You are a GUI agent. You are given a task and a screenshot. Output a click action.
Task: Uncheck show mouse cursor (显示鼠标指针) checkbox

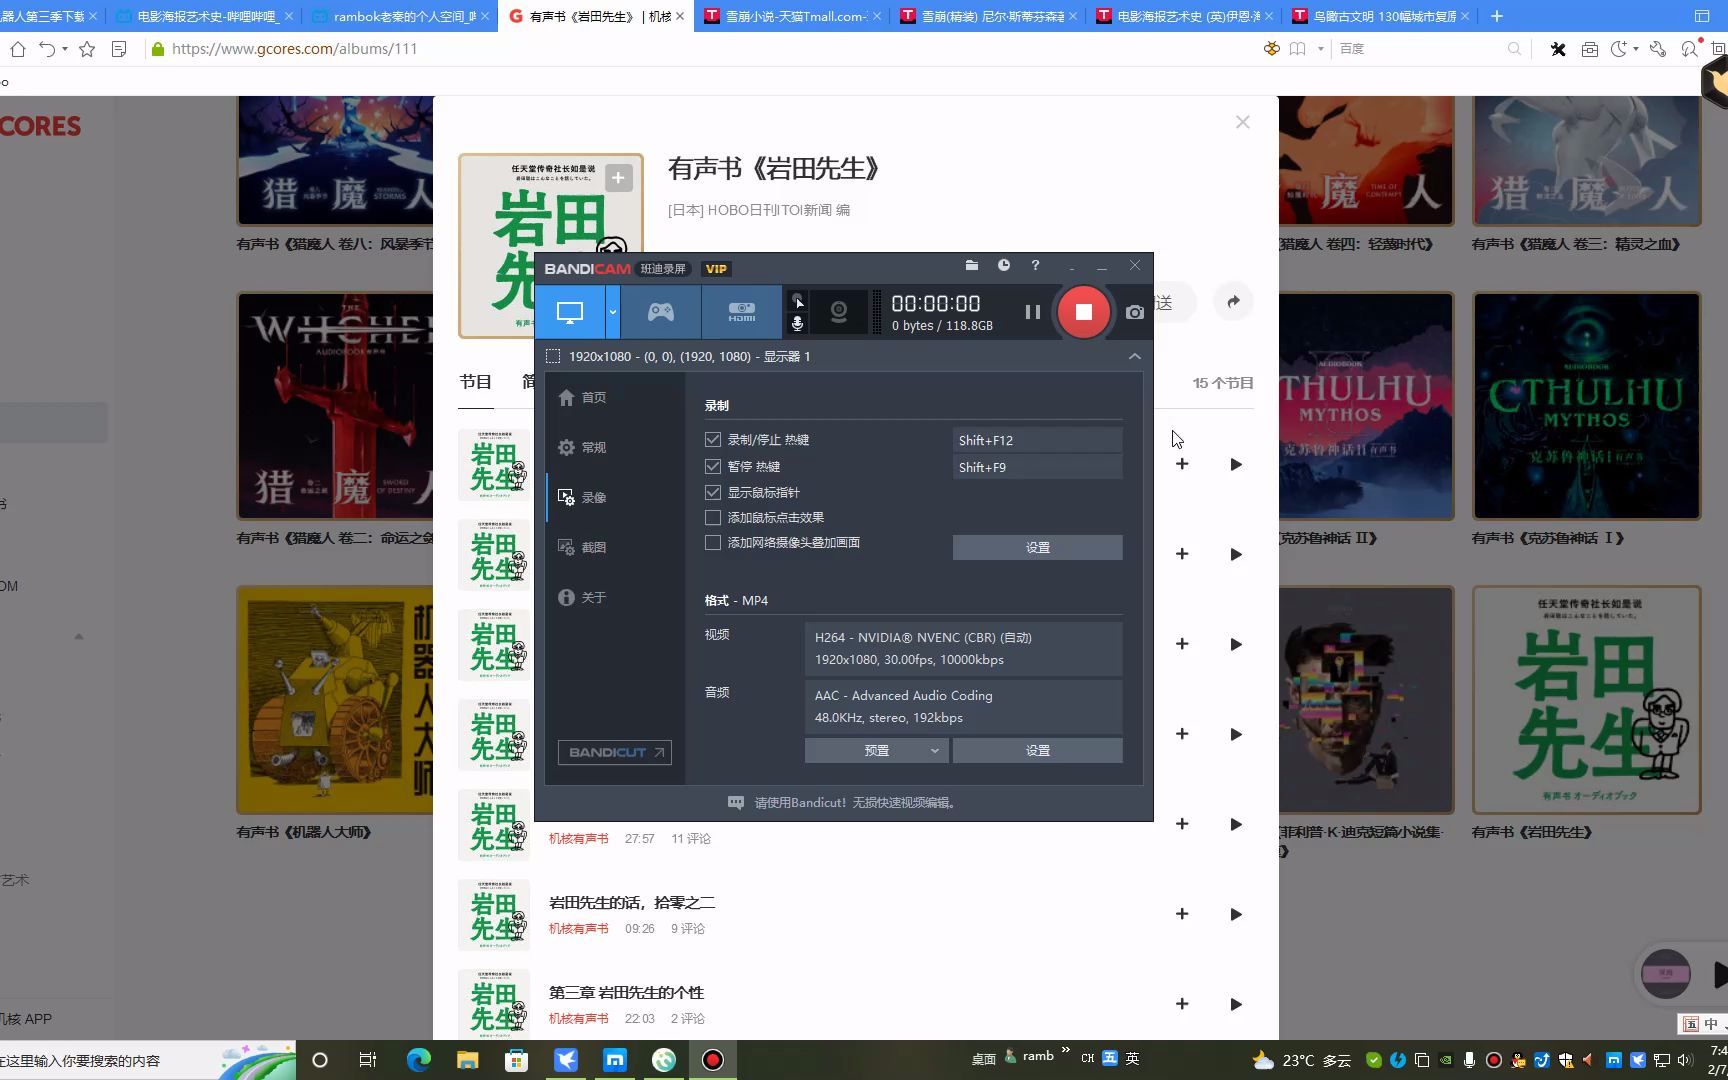pyautogui.click(x=713, y=493)
